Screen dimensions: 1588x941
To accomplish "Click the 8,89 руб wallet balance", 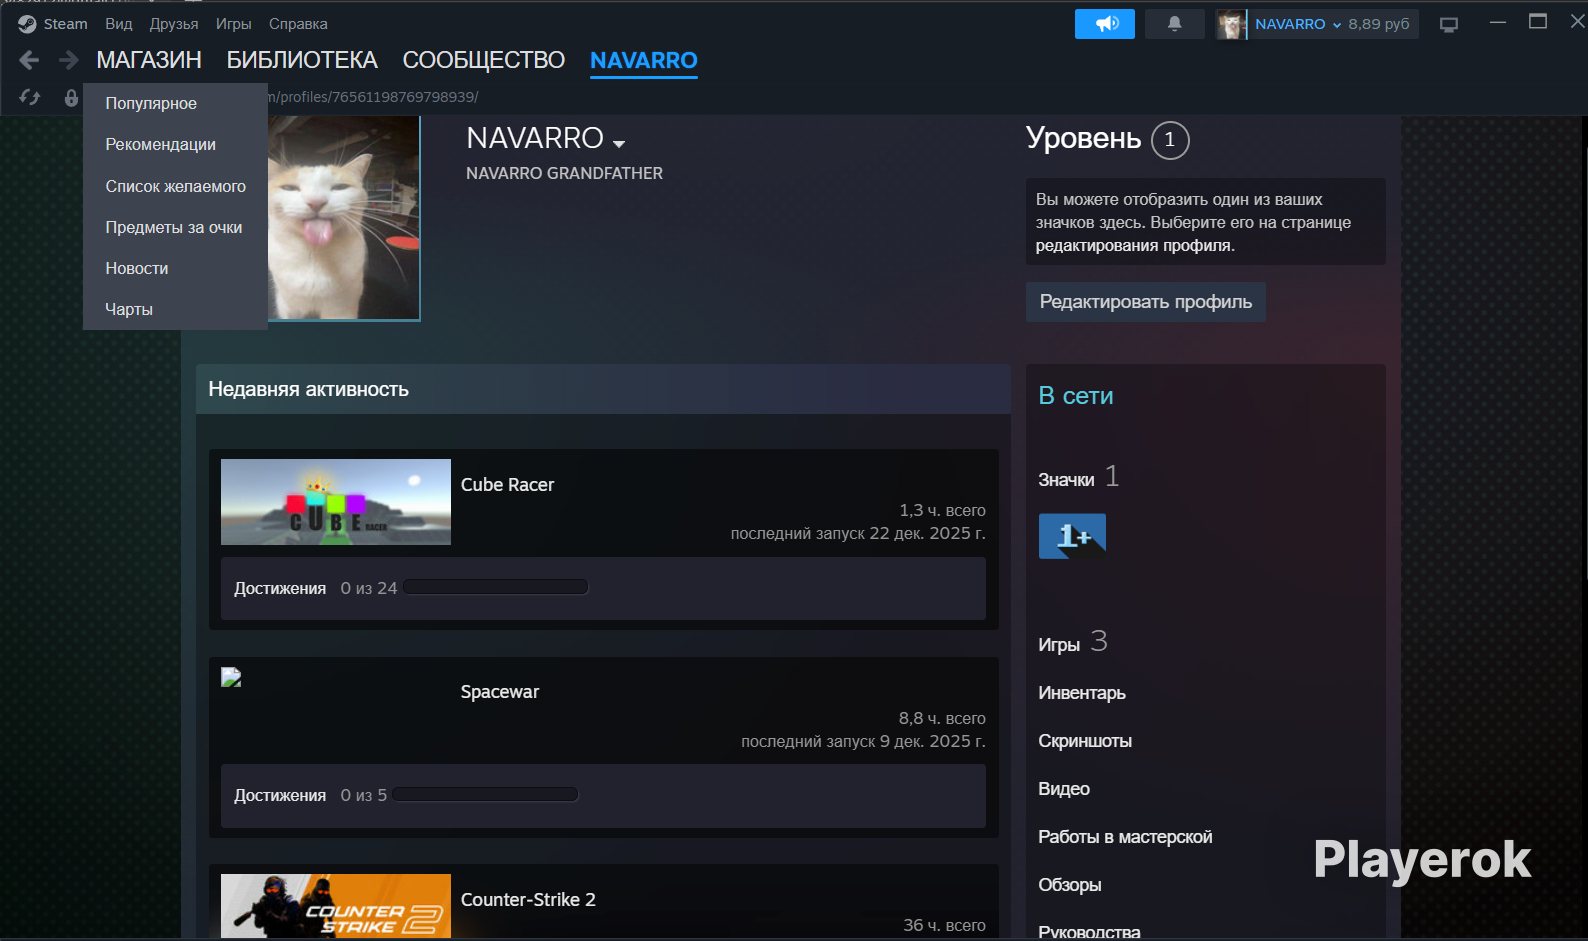I will pos(1379,24).
